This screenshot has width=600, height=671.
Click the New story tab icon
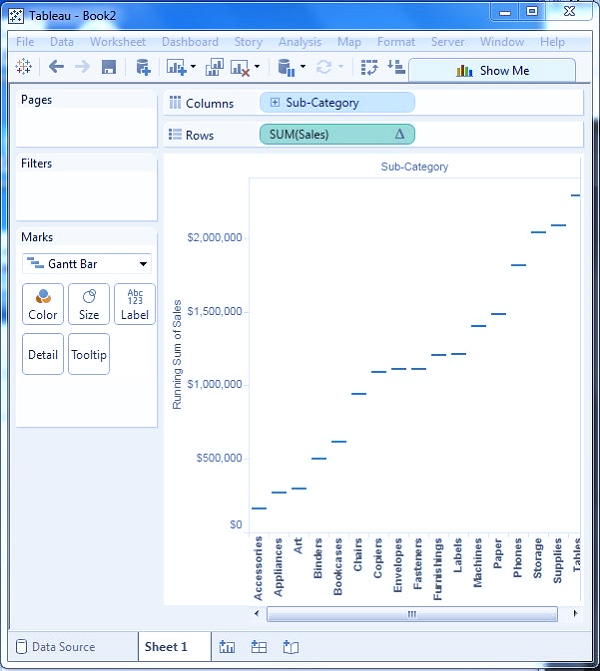(x=291, y=647)
